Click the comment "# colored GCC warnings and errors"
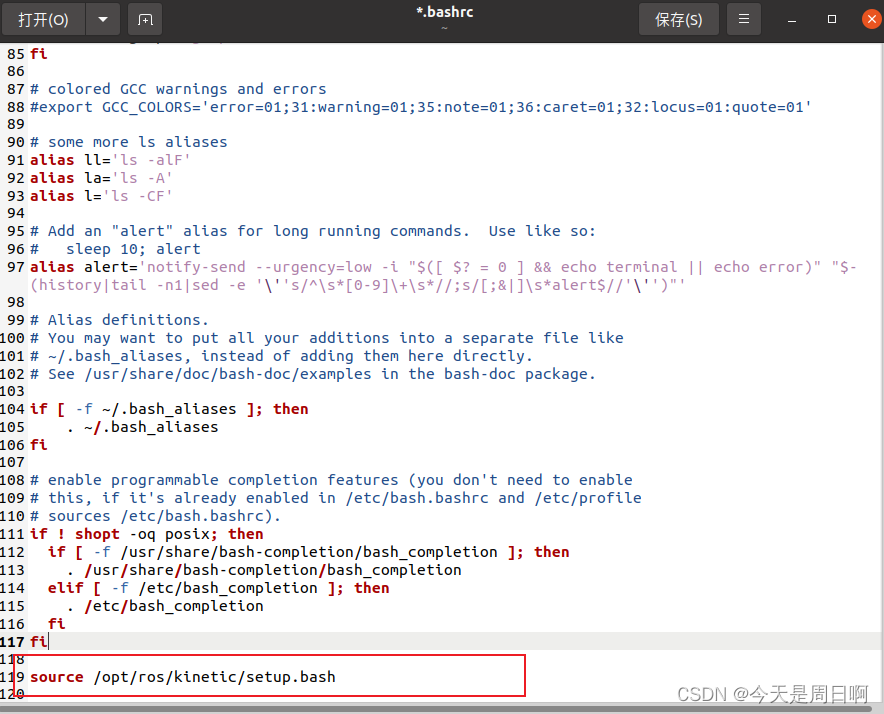This screenshot has height=714, width=884. click(178, 89)
